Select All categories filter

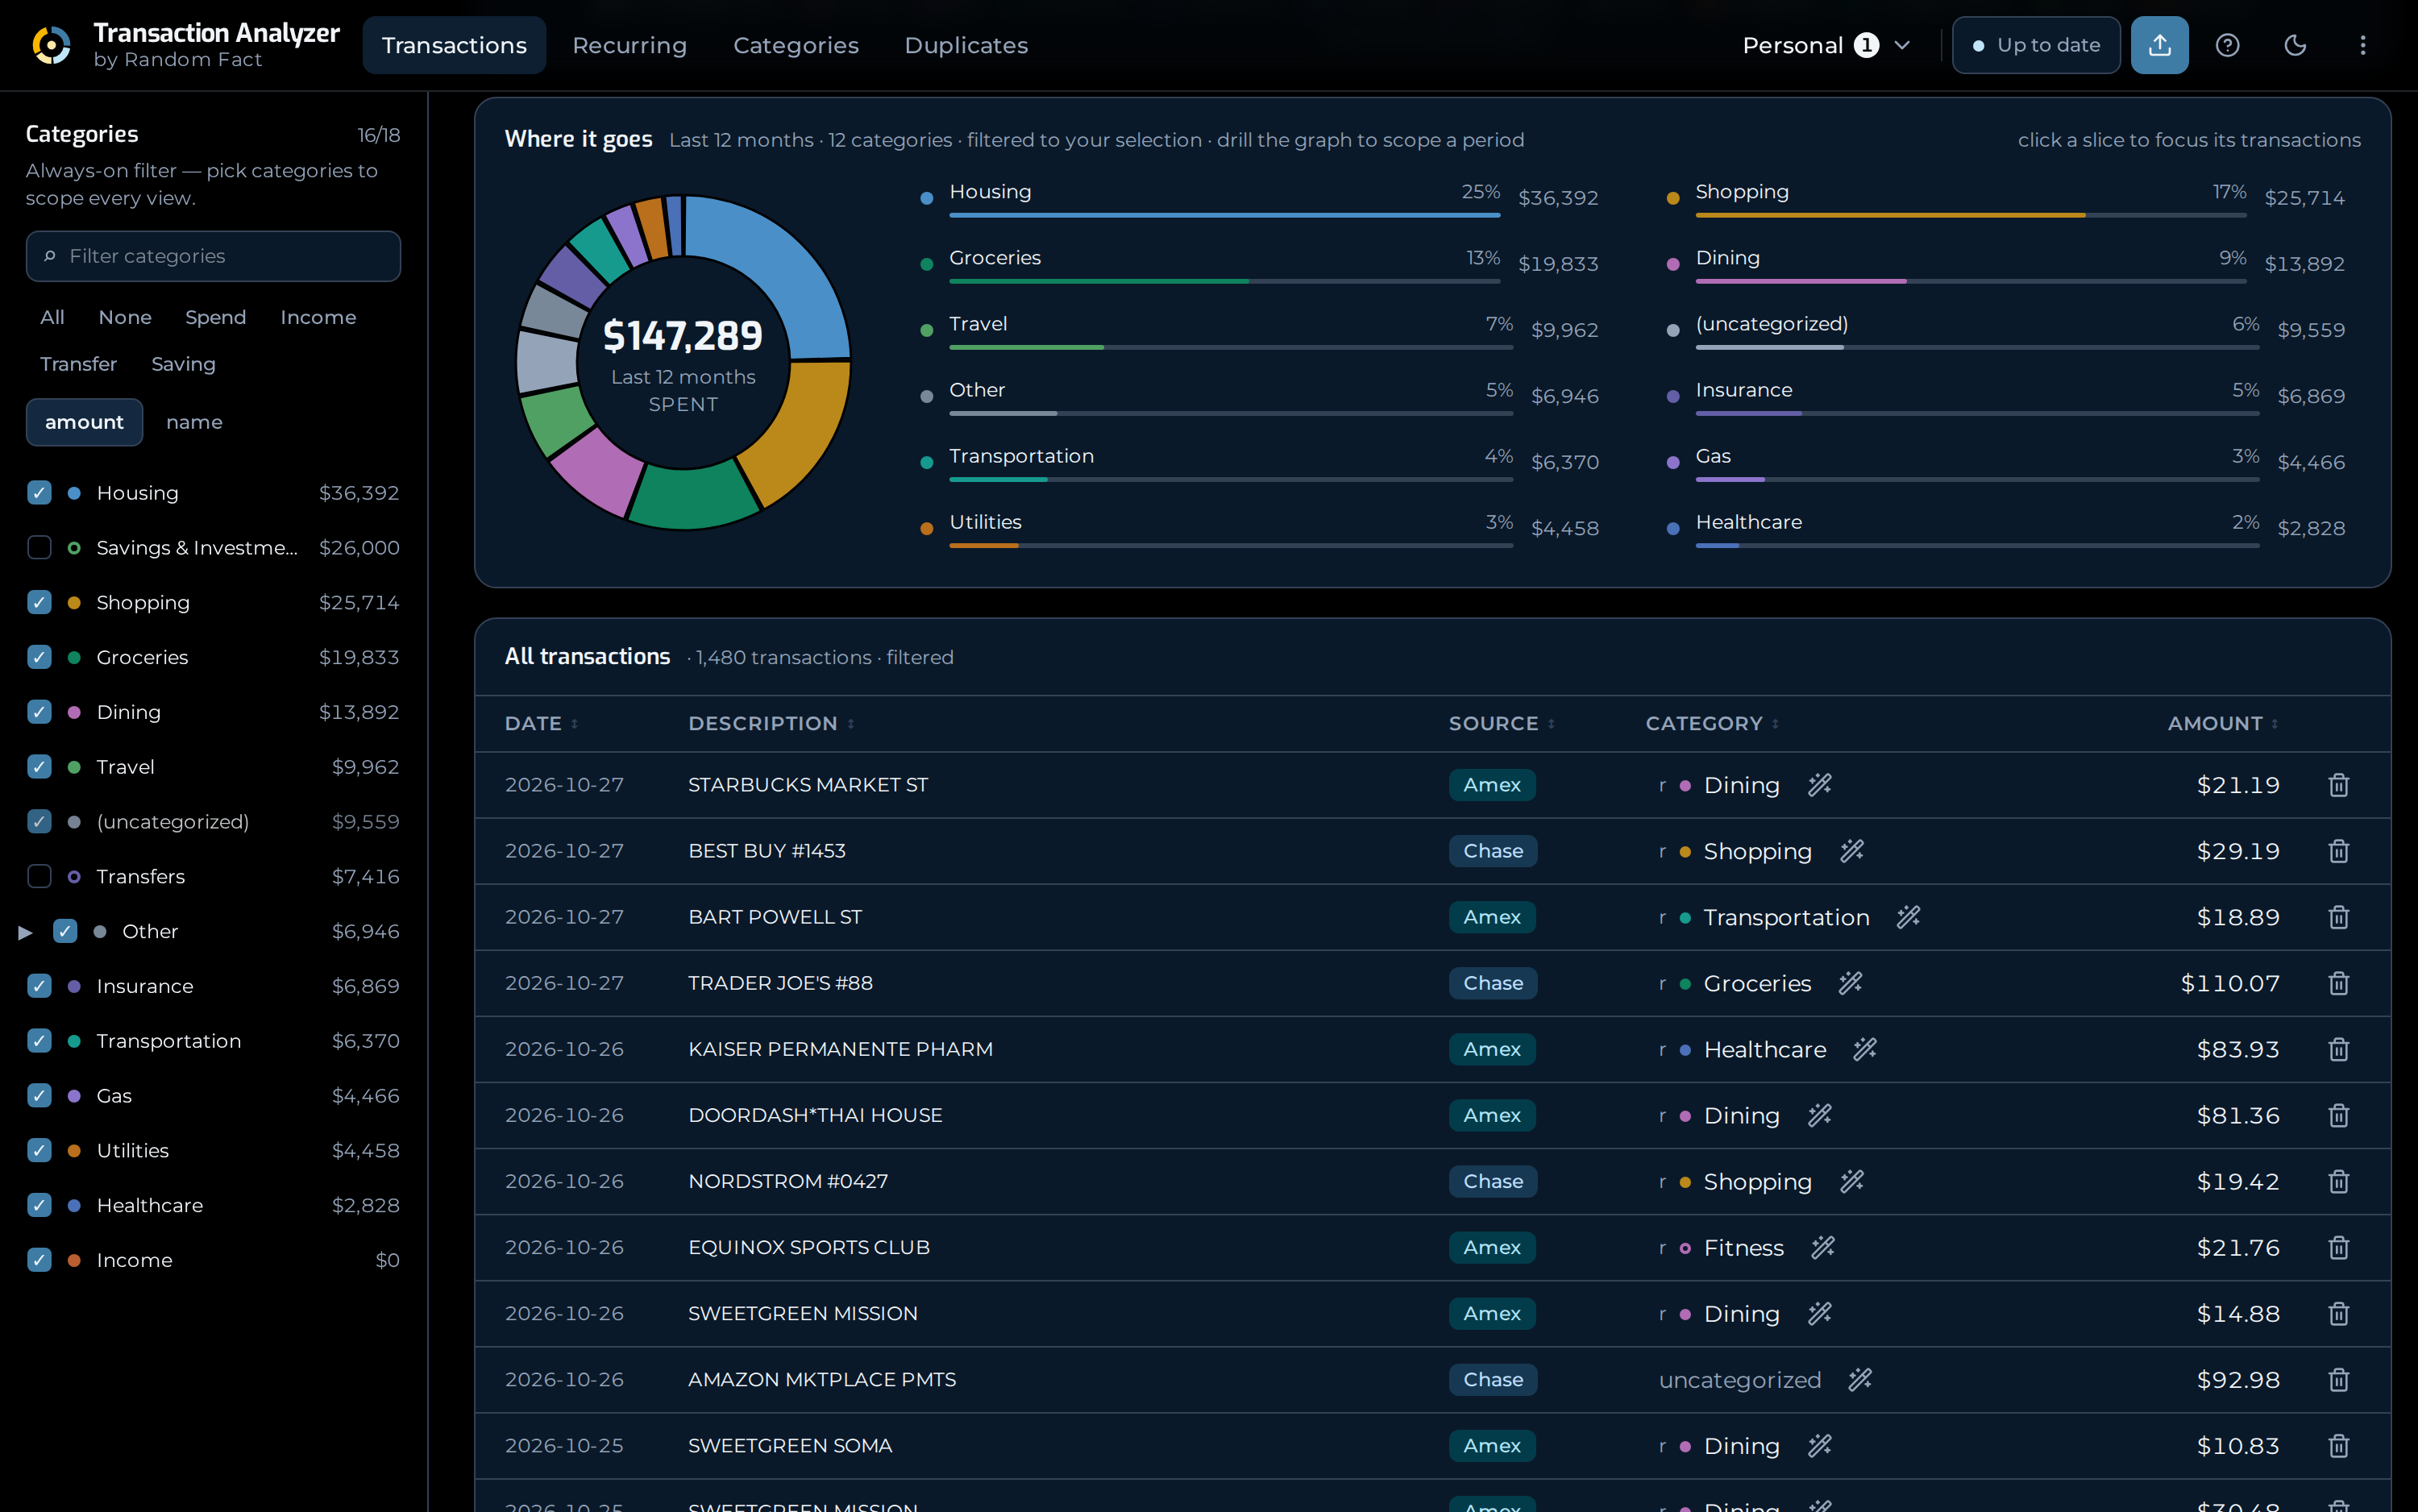[x=52, y=317]
